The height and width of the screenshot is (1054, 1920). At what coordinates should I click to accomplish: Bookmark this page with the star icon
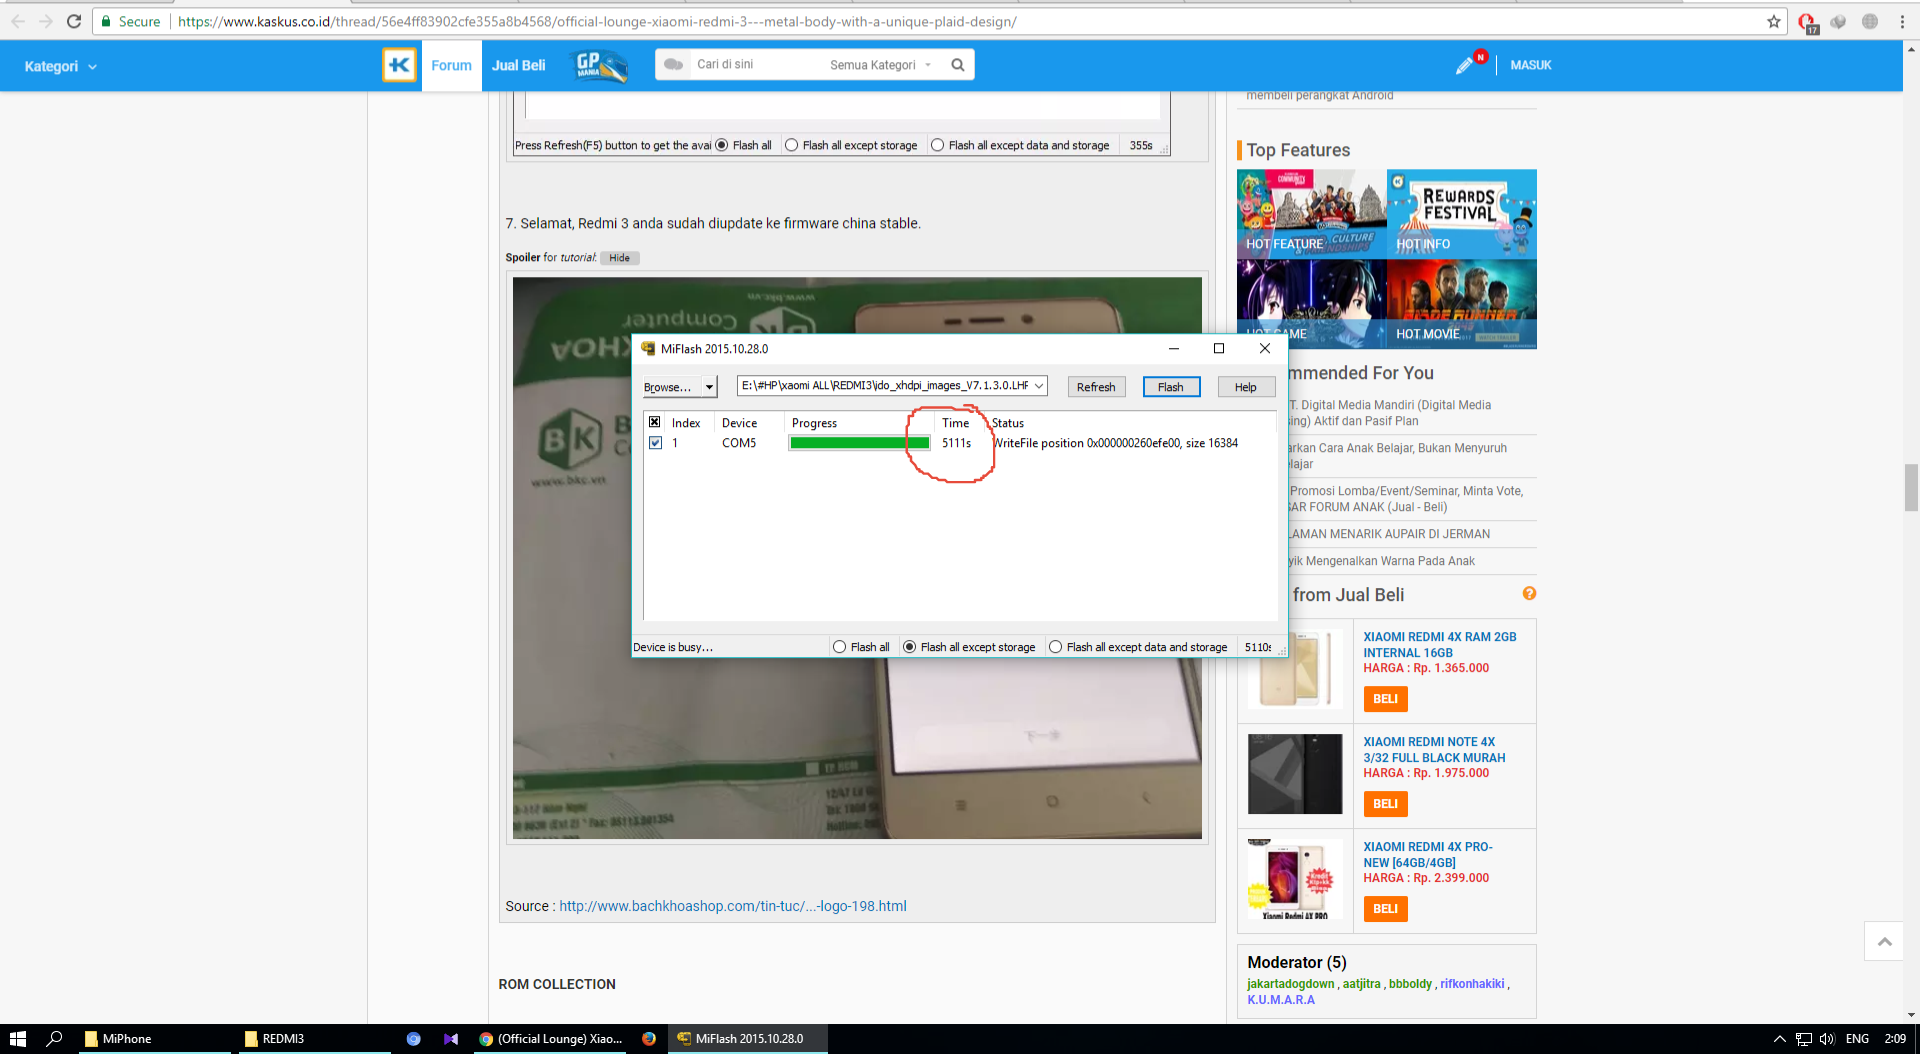[x=1774, y=21]
